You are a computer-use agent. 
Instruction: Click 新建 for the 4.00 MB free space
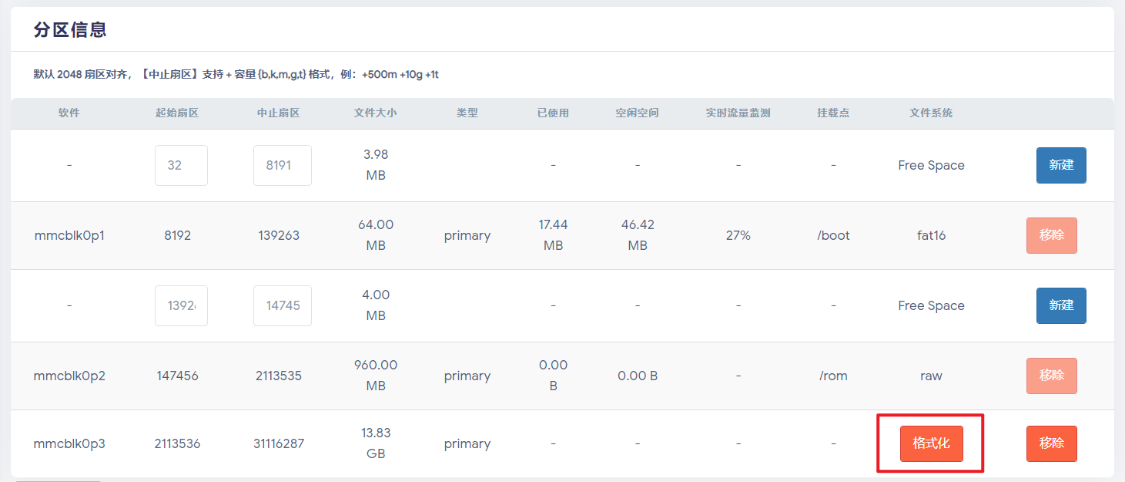(1060, 305)
